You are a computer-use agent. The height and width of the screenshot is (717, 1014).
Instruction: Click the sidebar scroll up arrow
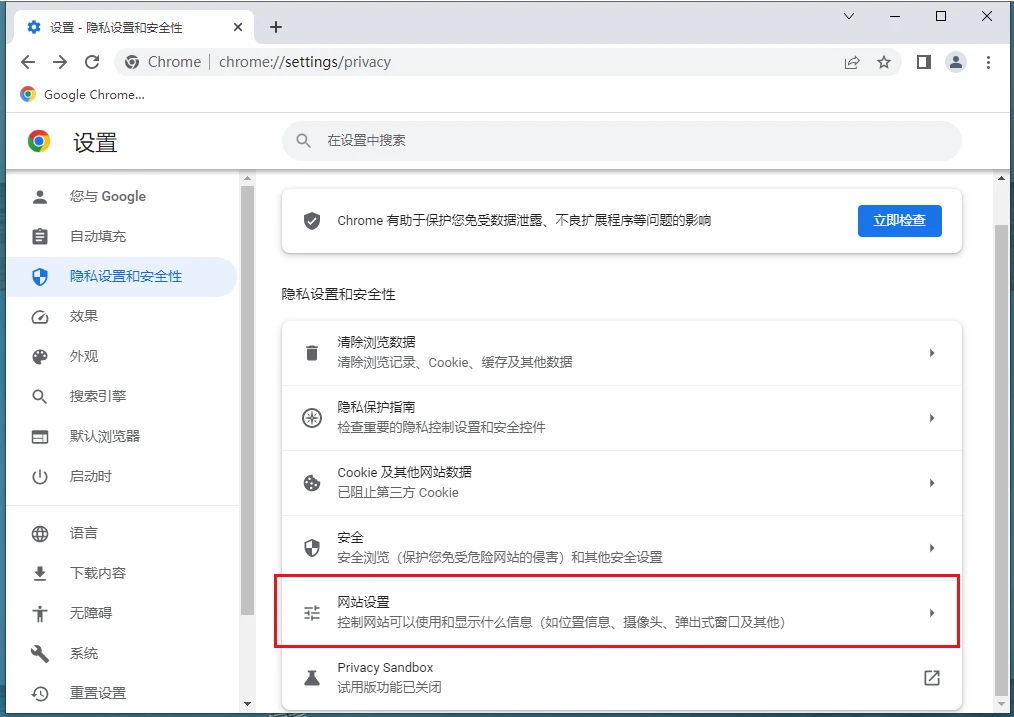(x=247, y=178)
